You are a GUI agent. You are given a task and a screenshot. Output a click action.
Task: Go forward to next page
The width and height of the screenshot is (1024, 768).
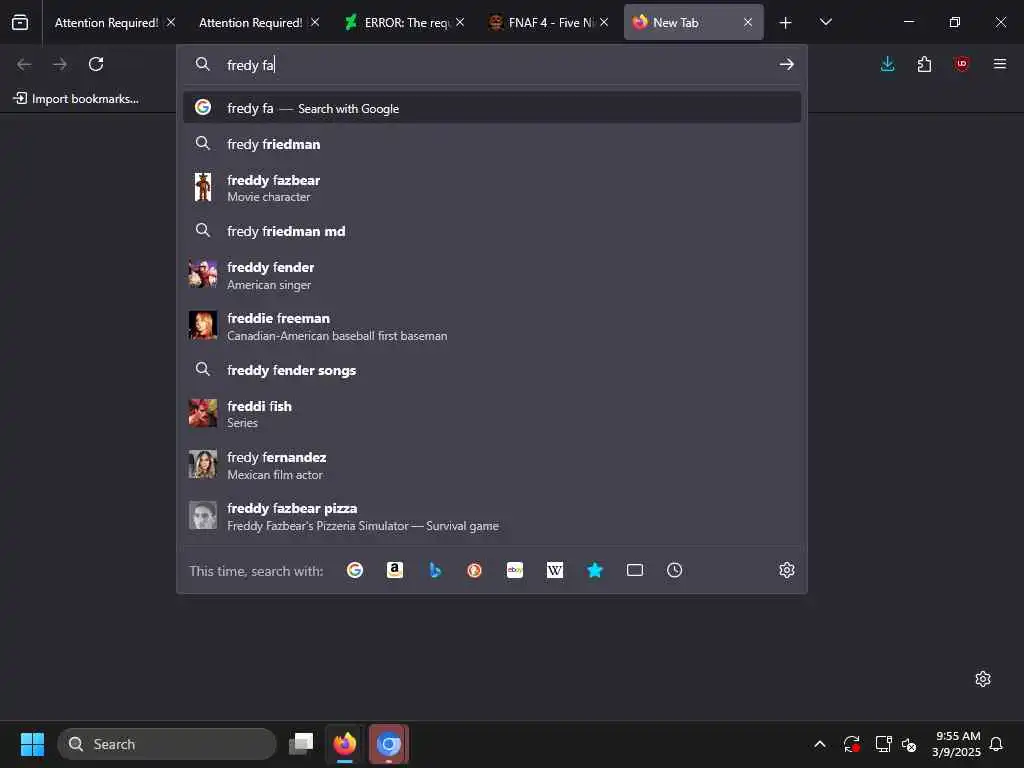(60, 64)
